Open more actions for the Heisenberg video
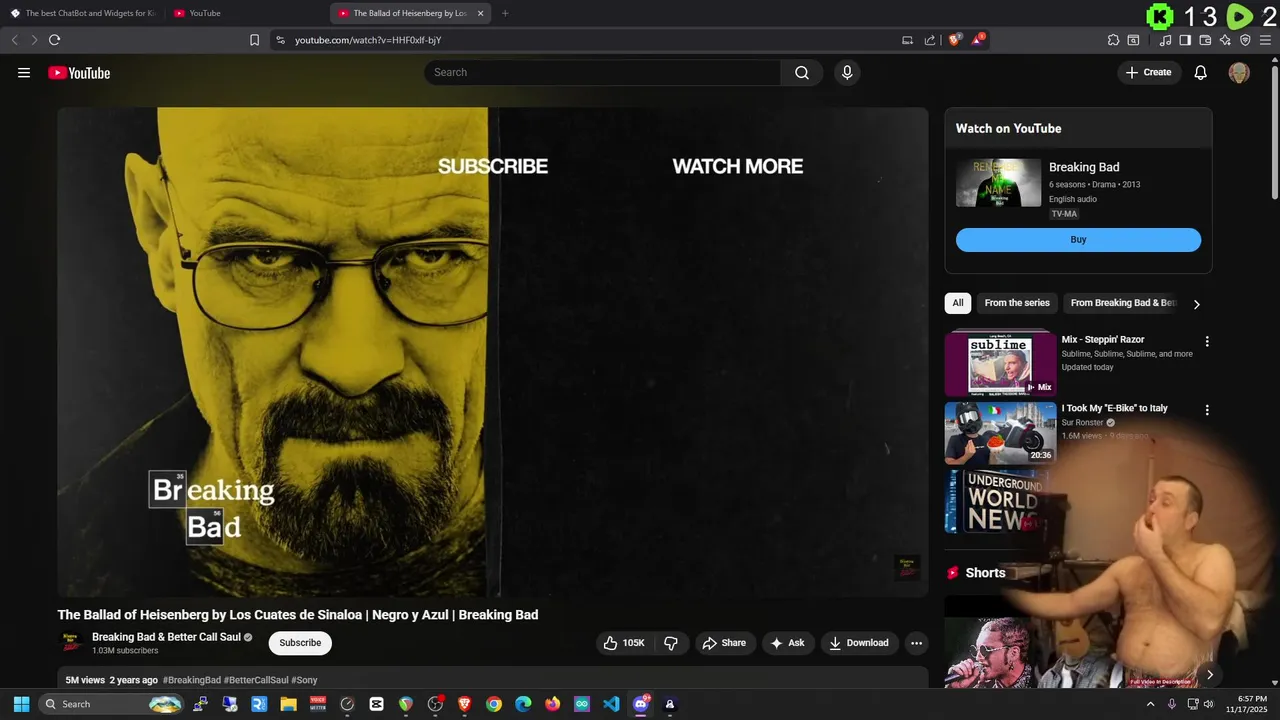Screen dimensions: 1280x720 pos(916,643)
